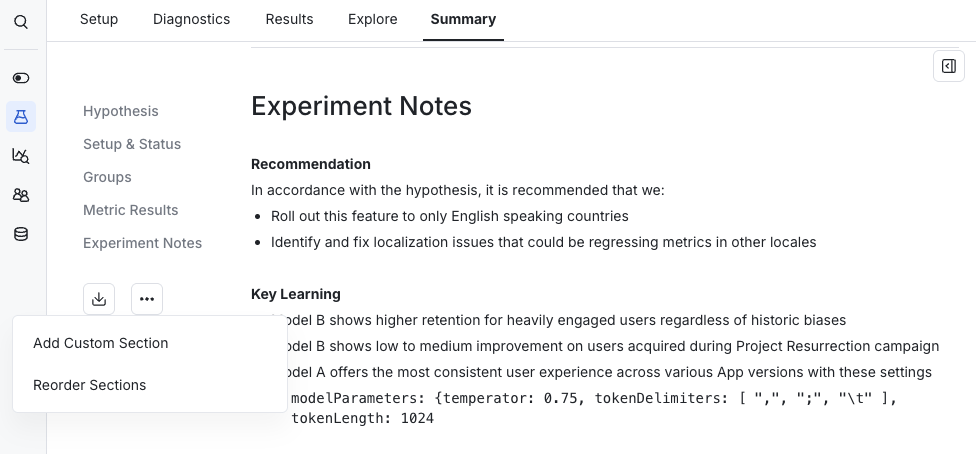976x454 pixels.
Task: Open the users group icon
Action: point(21,195)
